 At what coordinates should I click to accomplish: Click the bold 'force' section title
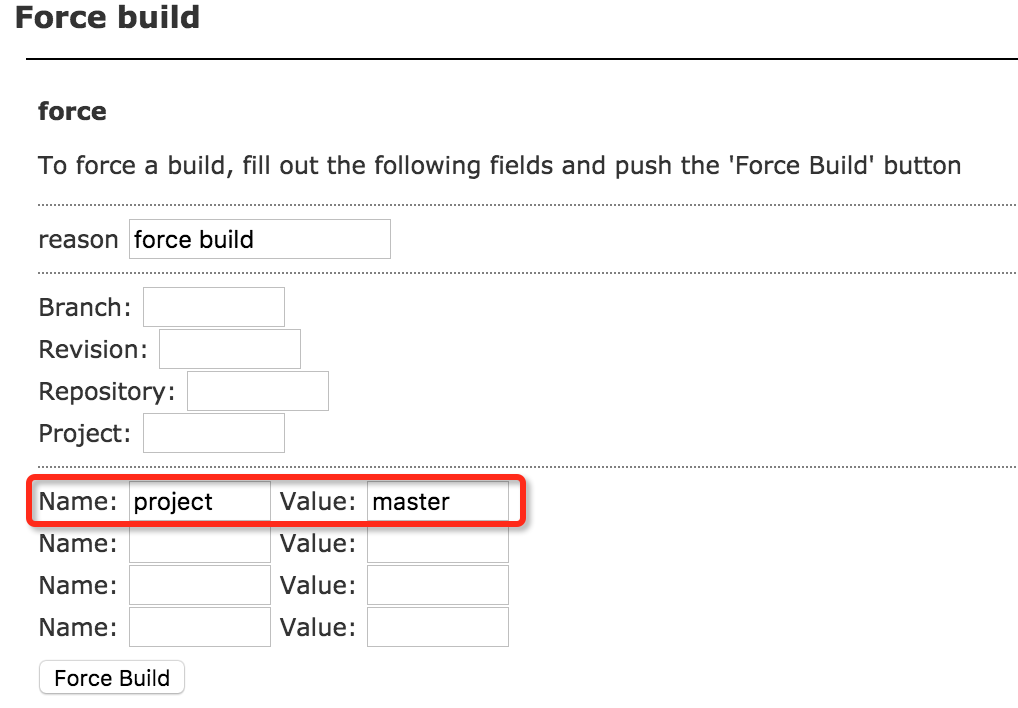(72, 111)
